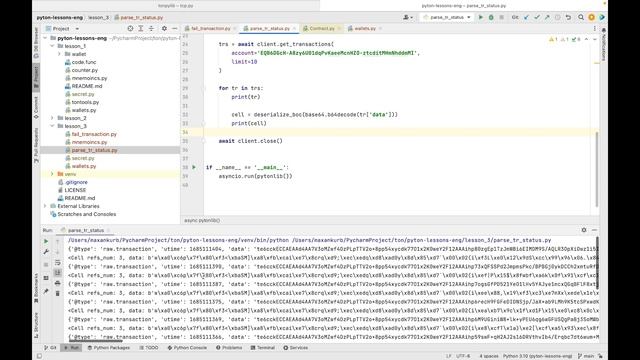Switch to Contract.py editor tab
Viewport: 640px width, 360px height.
pos(322,29)
